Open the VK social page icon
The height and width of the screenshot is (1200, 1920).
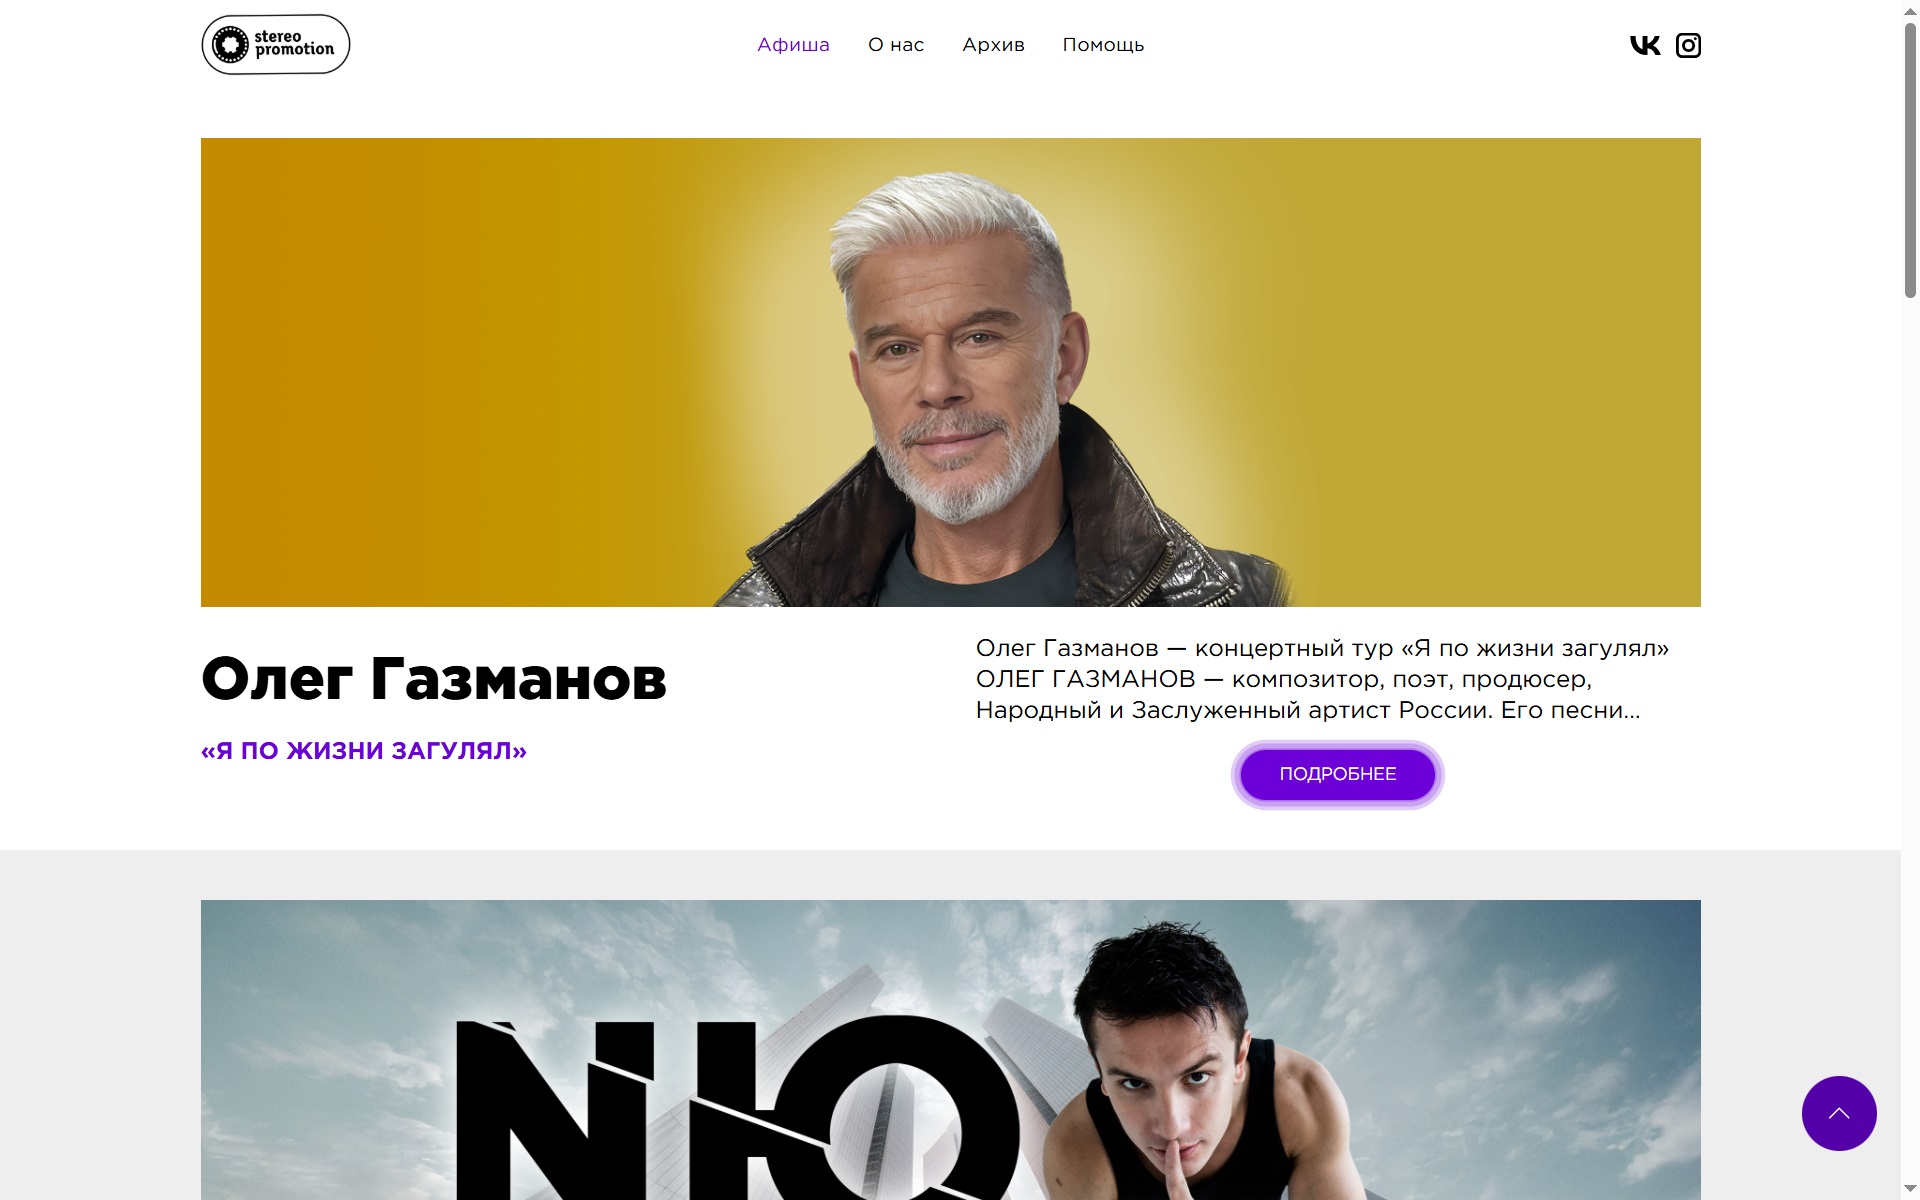pyautogui.click(x=1645, y=45)
